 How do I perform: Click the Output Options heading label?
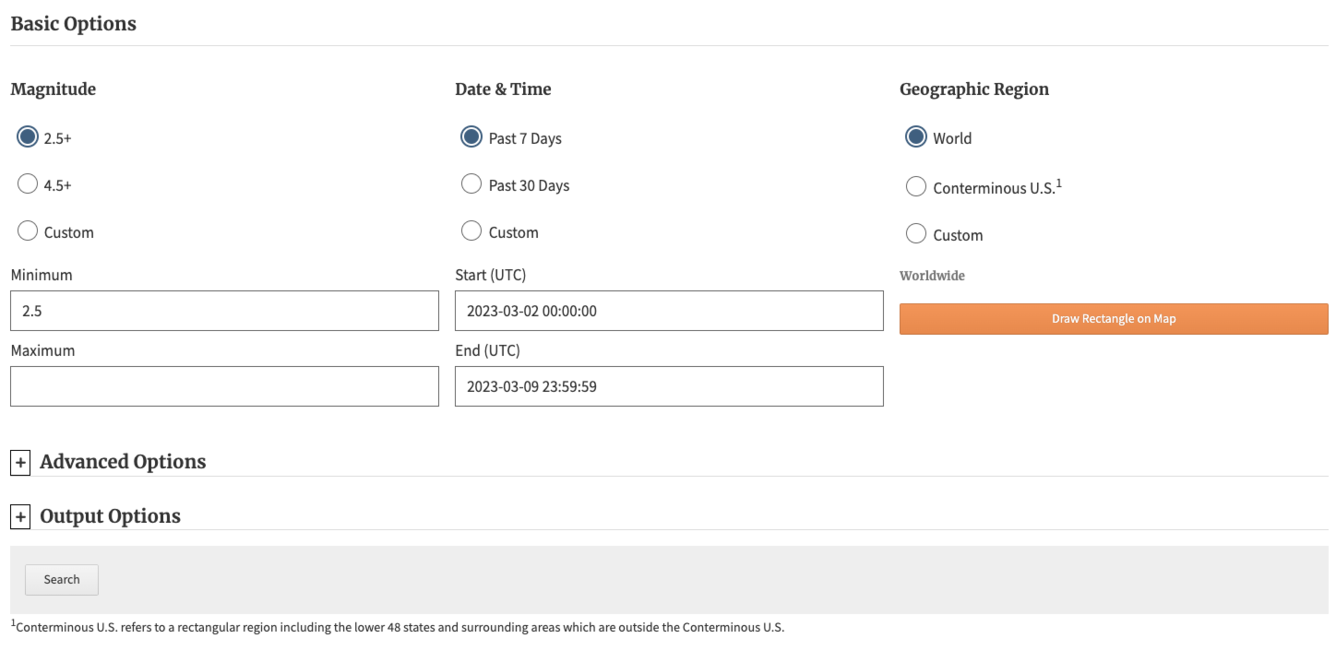[x=110, y=515]
